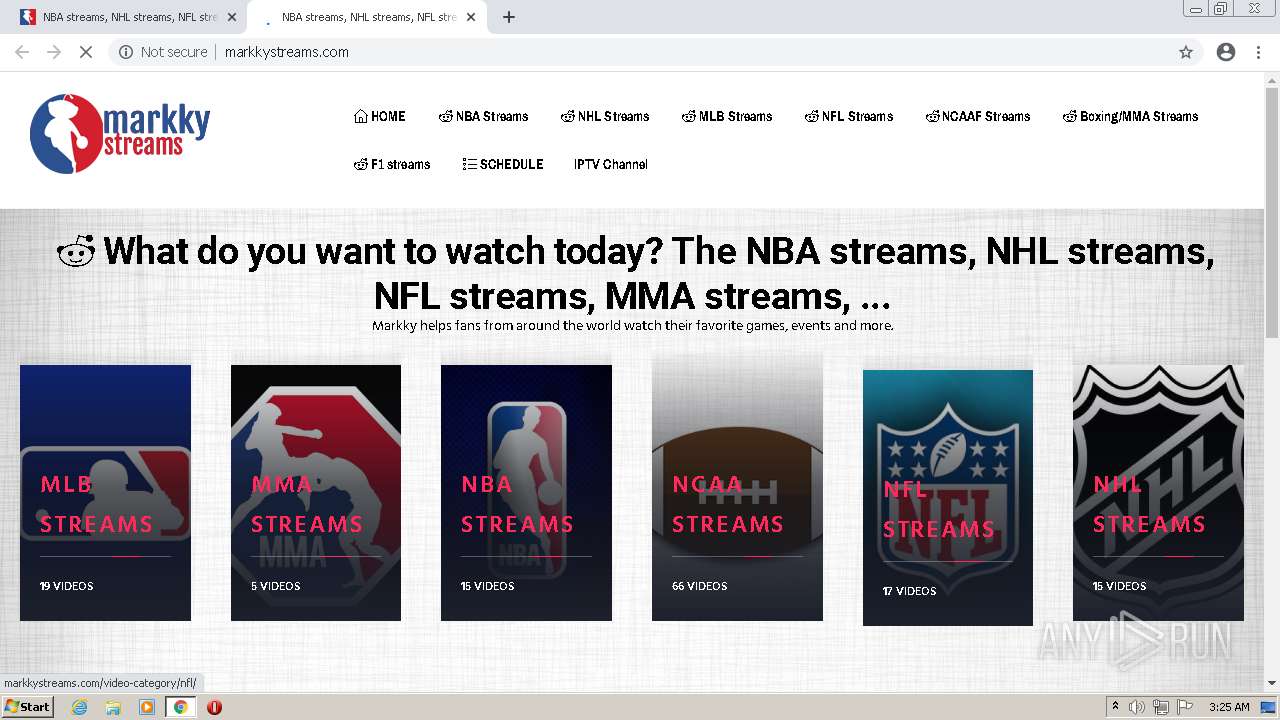
Task: Click the 3:25 AM system clock
Action: (1229, 707)
